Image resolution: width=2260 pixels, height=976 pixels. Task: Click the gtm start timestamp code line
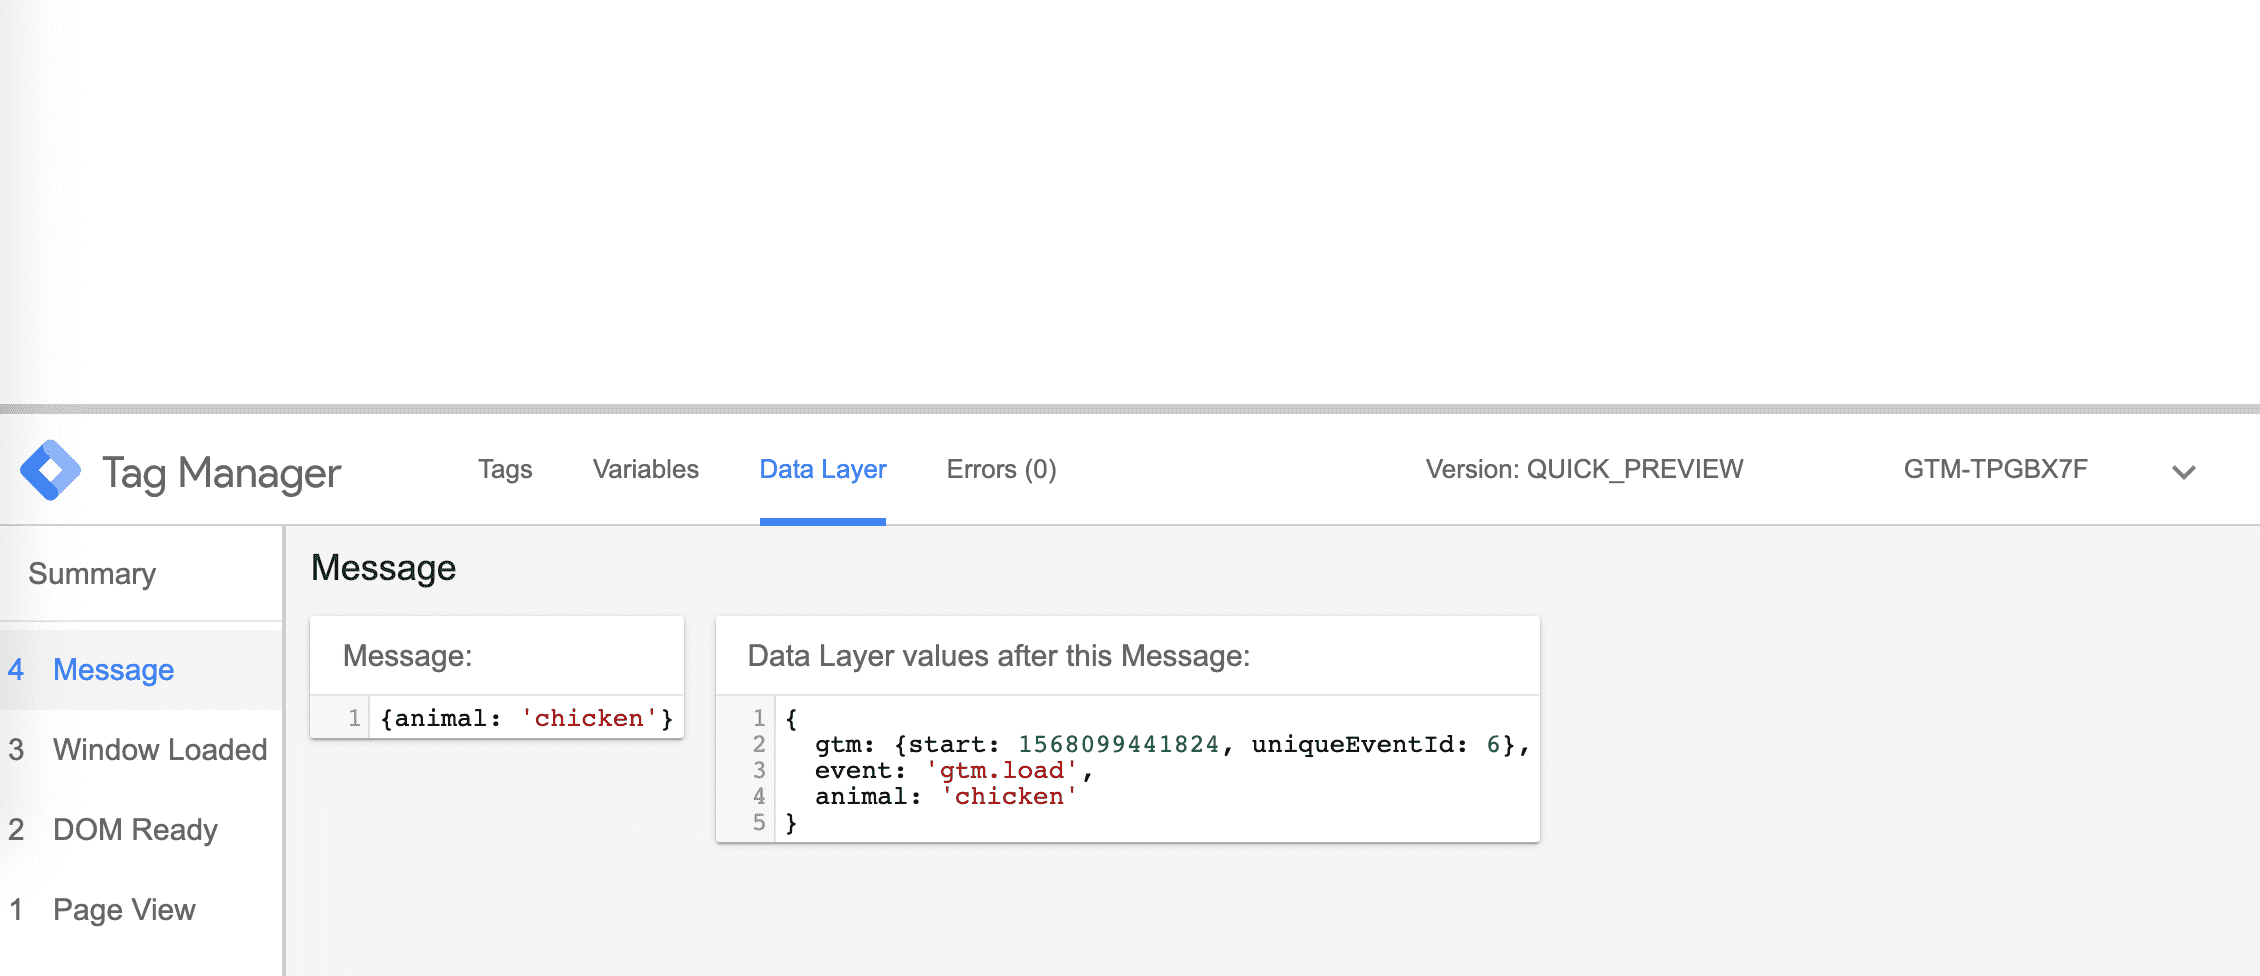[1170, 745]
